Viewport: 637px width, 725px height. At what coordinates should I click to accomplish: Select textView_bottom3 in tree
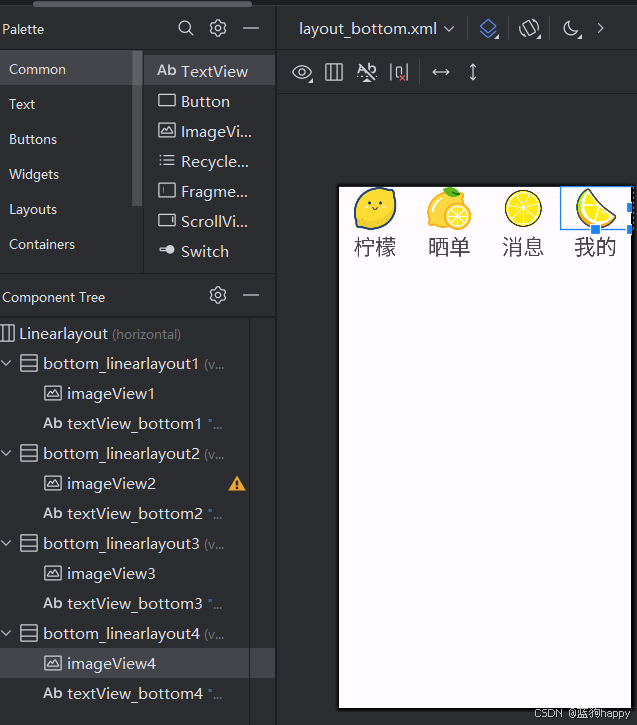pos(125,603)
